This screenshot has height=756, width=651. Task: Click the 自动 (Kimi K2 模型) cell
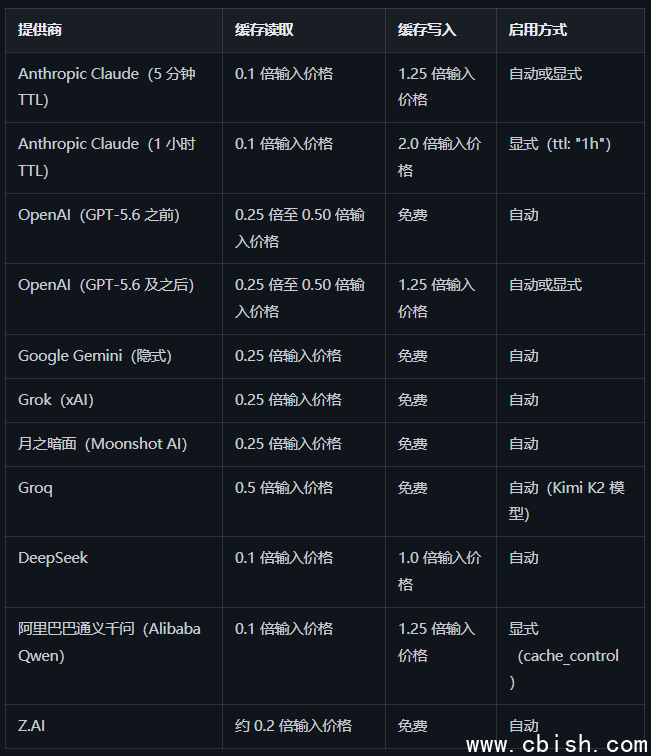pos(570,501)
